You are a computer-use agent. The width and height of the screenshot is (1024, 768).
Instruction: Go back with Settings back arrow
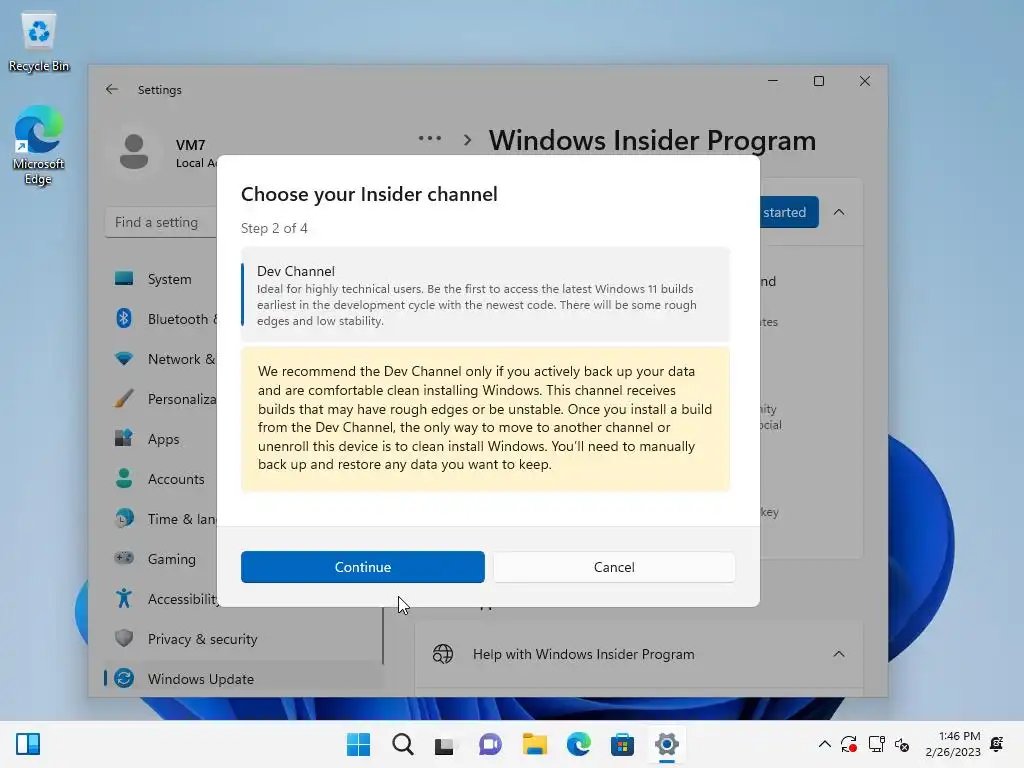click(x=112, y=89)
